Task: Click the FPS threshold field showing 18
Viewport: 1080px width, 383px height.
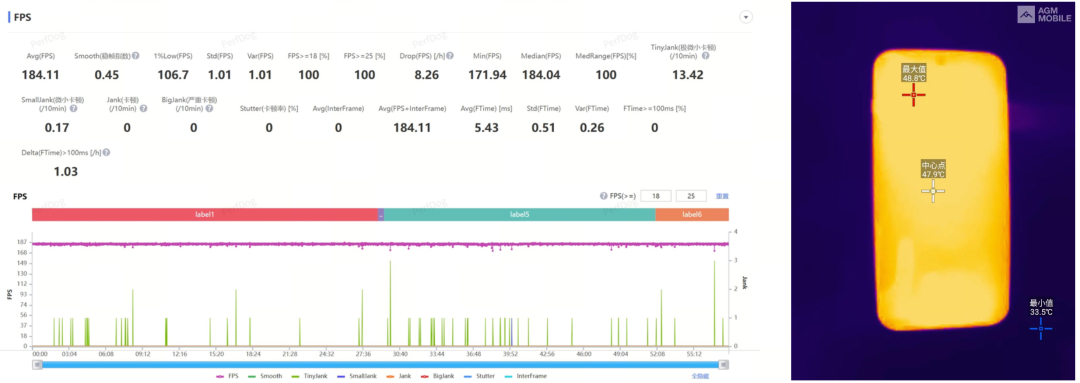Action: point(656,196)
